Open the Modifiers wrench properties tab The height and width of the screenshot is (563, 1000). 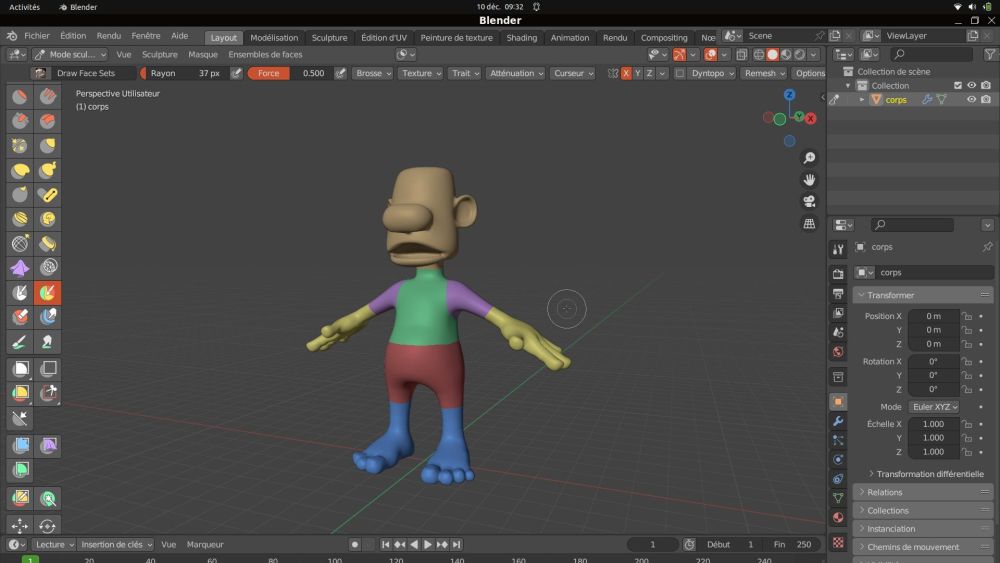tap(838, 421)
